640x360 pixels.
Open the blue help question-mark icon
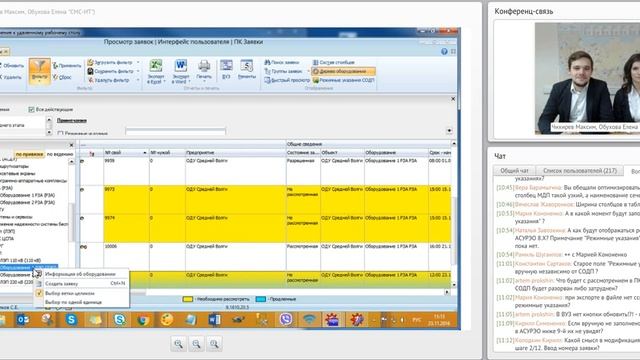(444, 51)
